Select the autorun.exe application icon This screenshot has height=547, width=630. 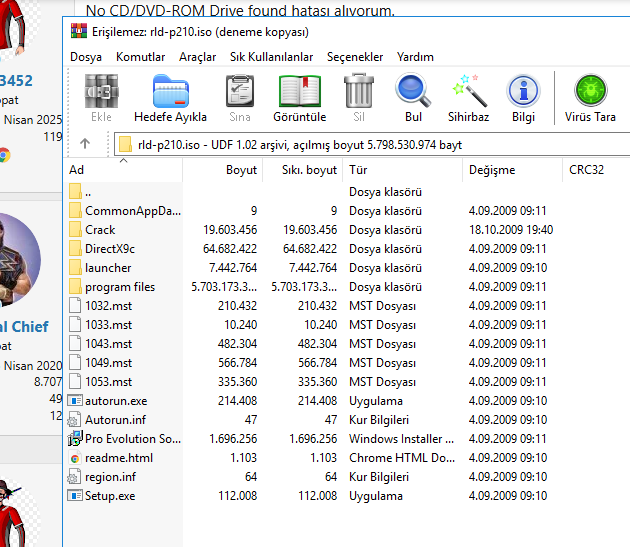coord(75,401)
